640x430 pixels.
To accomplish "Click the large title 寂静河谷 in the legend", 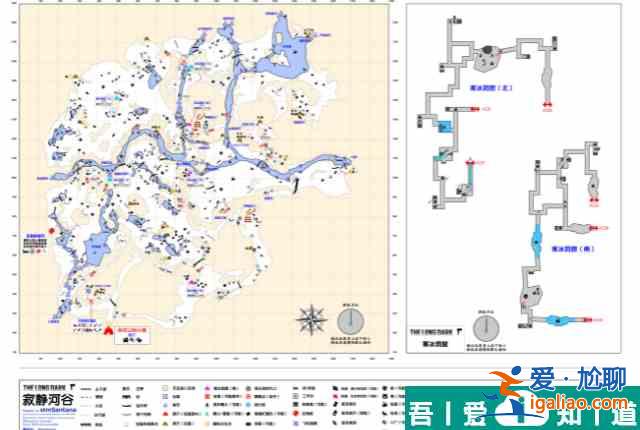I will click(49, 399).
